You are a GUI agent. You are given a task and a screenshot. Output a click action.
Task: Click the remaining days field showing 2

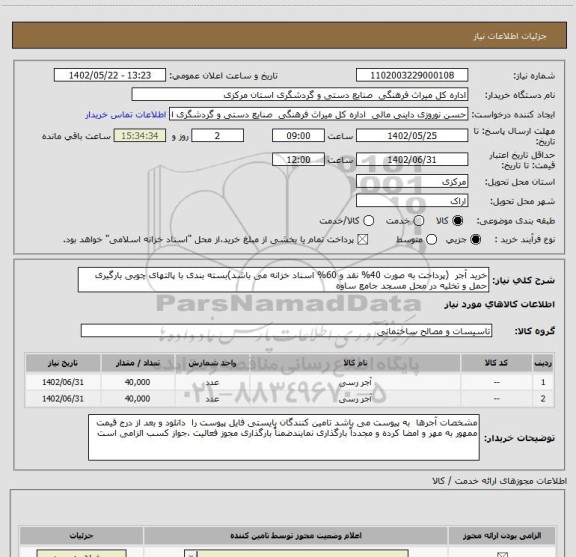coord(217,136)
